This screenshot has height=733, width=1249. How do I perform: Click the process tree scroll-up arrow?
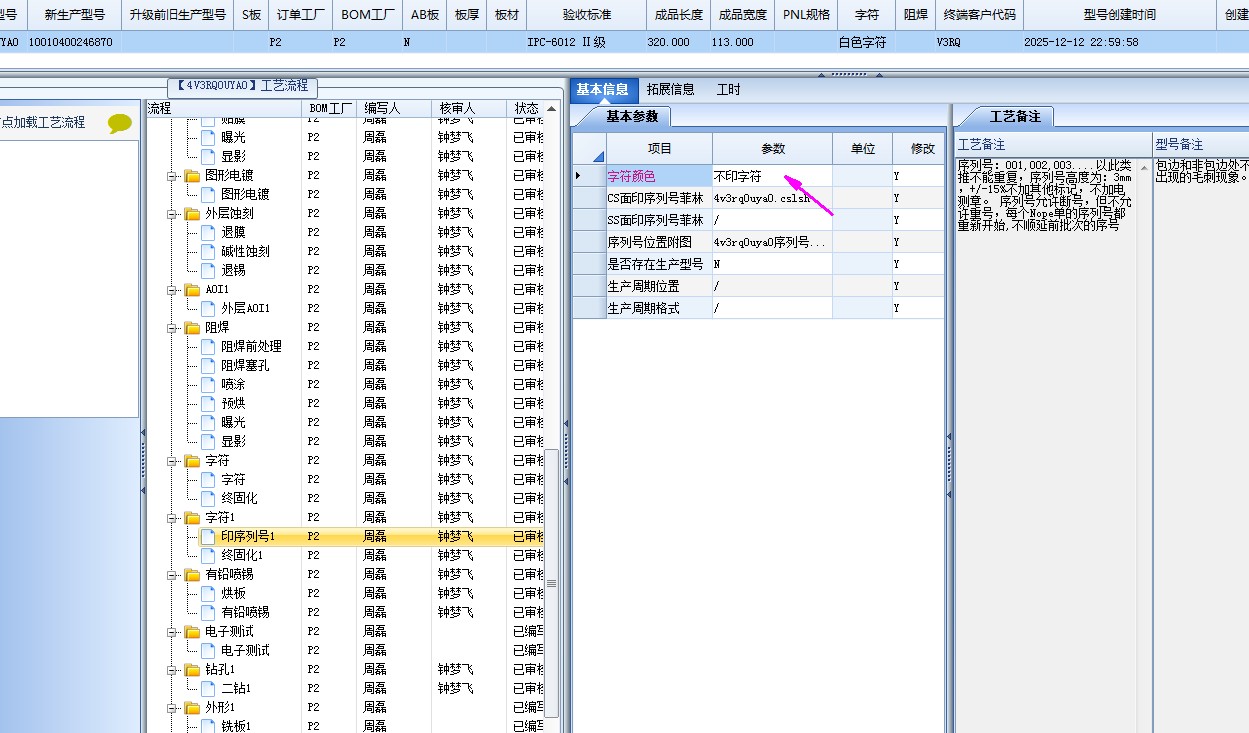(551, 108)
